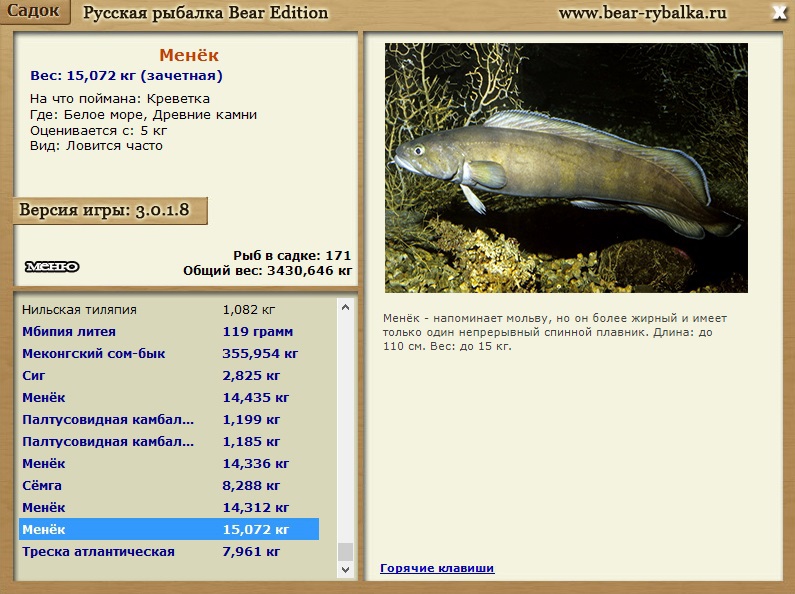Select Палтусовидная камбала 1,199 кг row
This screenshot has height=594, width=795.
point(169,420)
